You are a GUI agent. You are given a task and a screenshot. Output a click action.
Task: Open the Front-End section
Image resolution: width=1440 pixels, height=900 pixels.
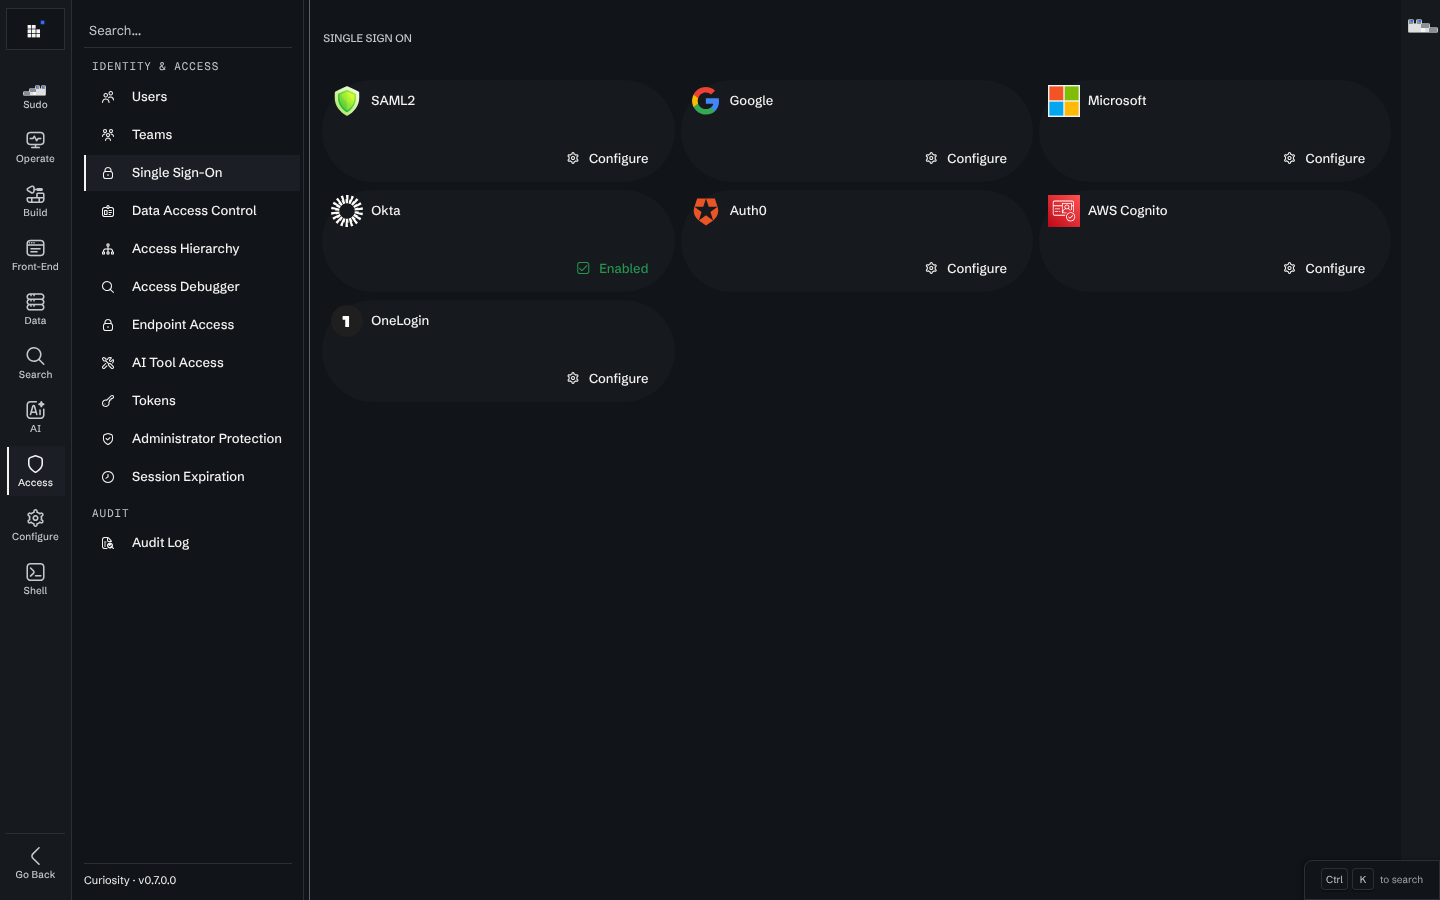coord(35,256)
